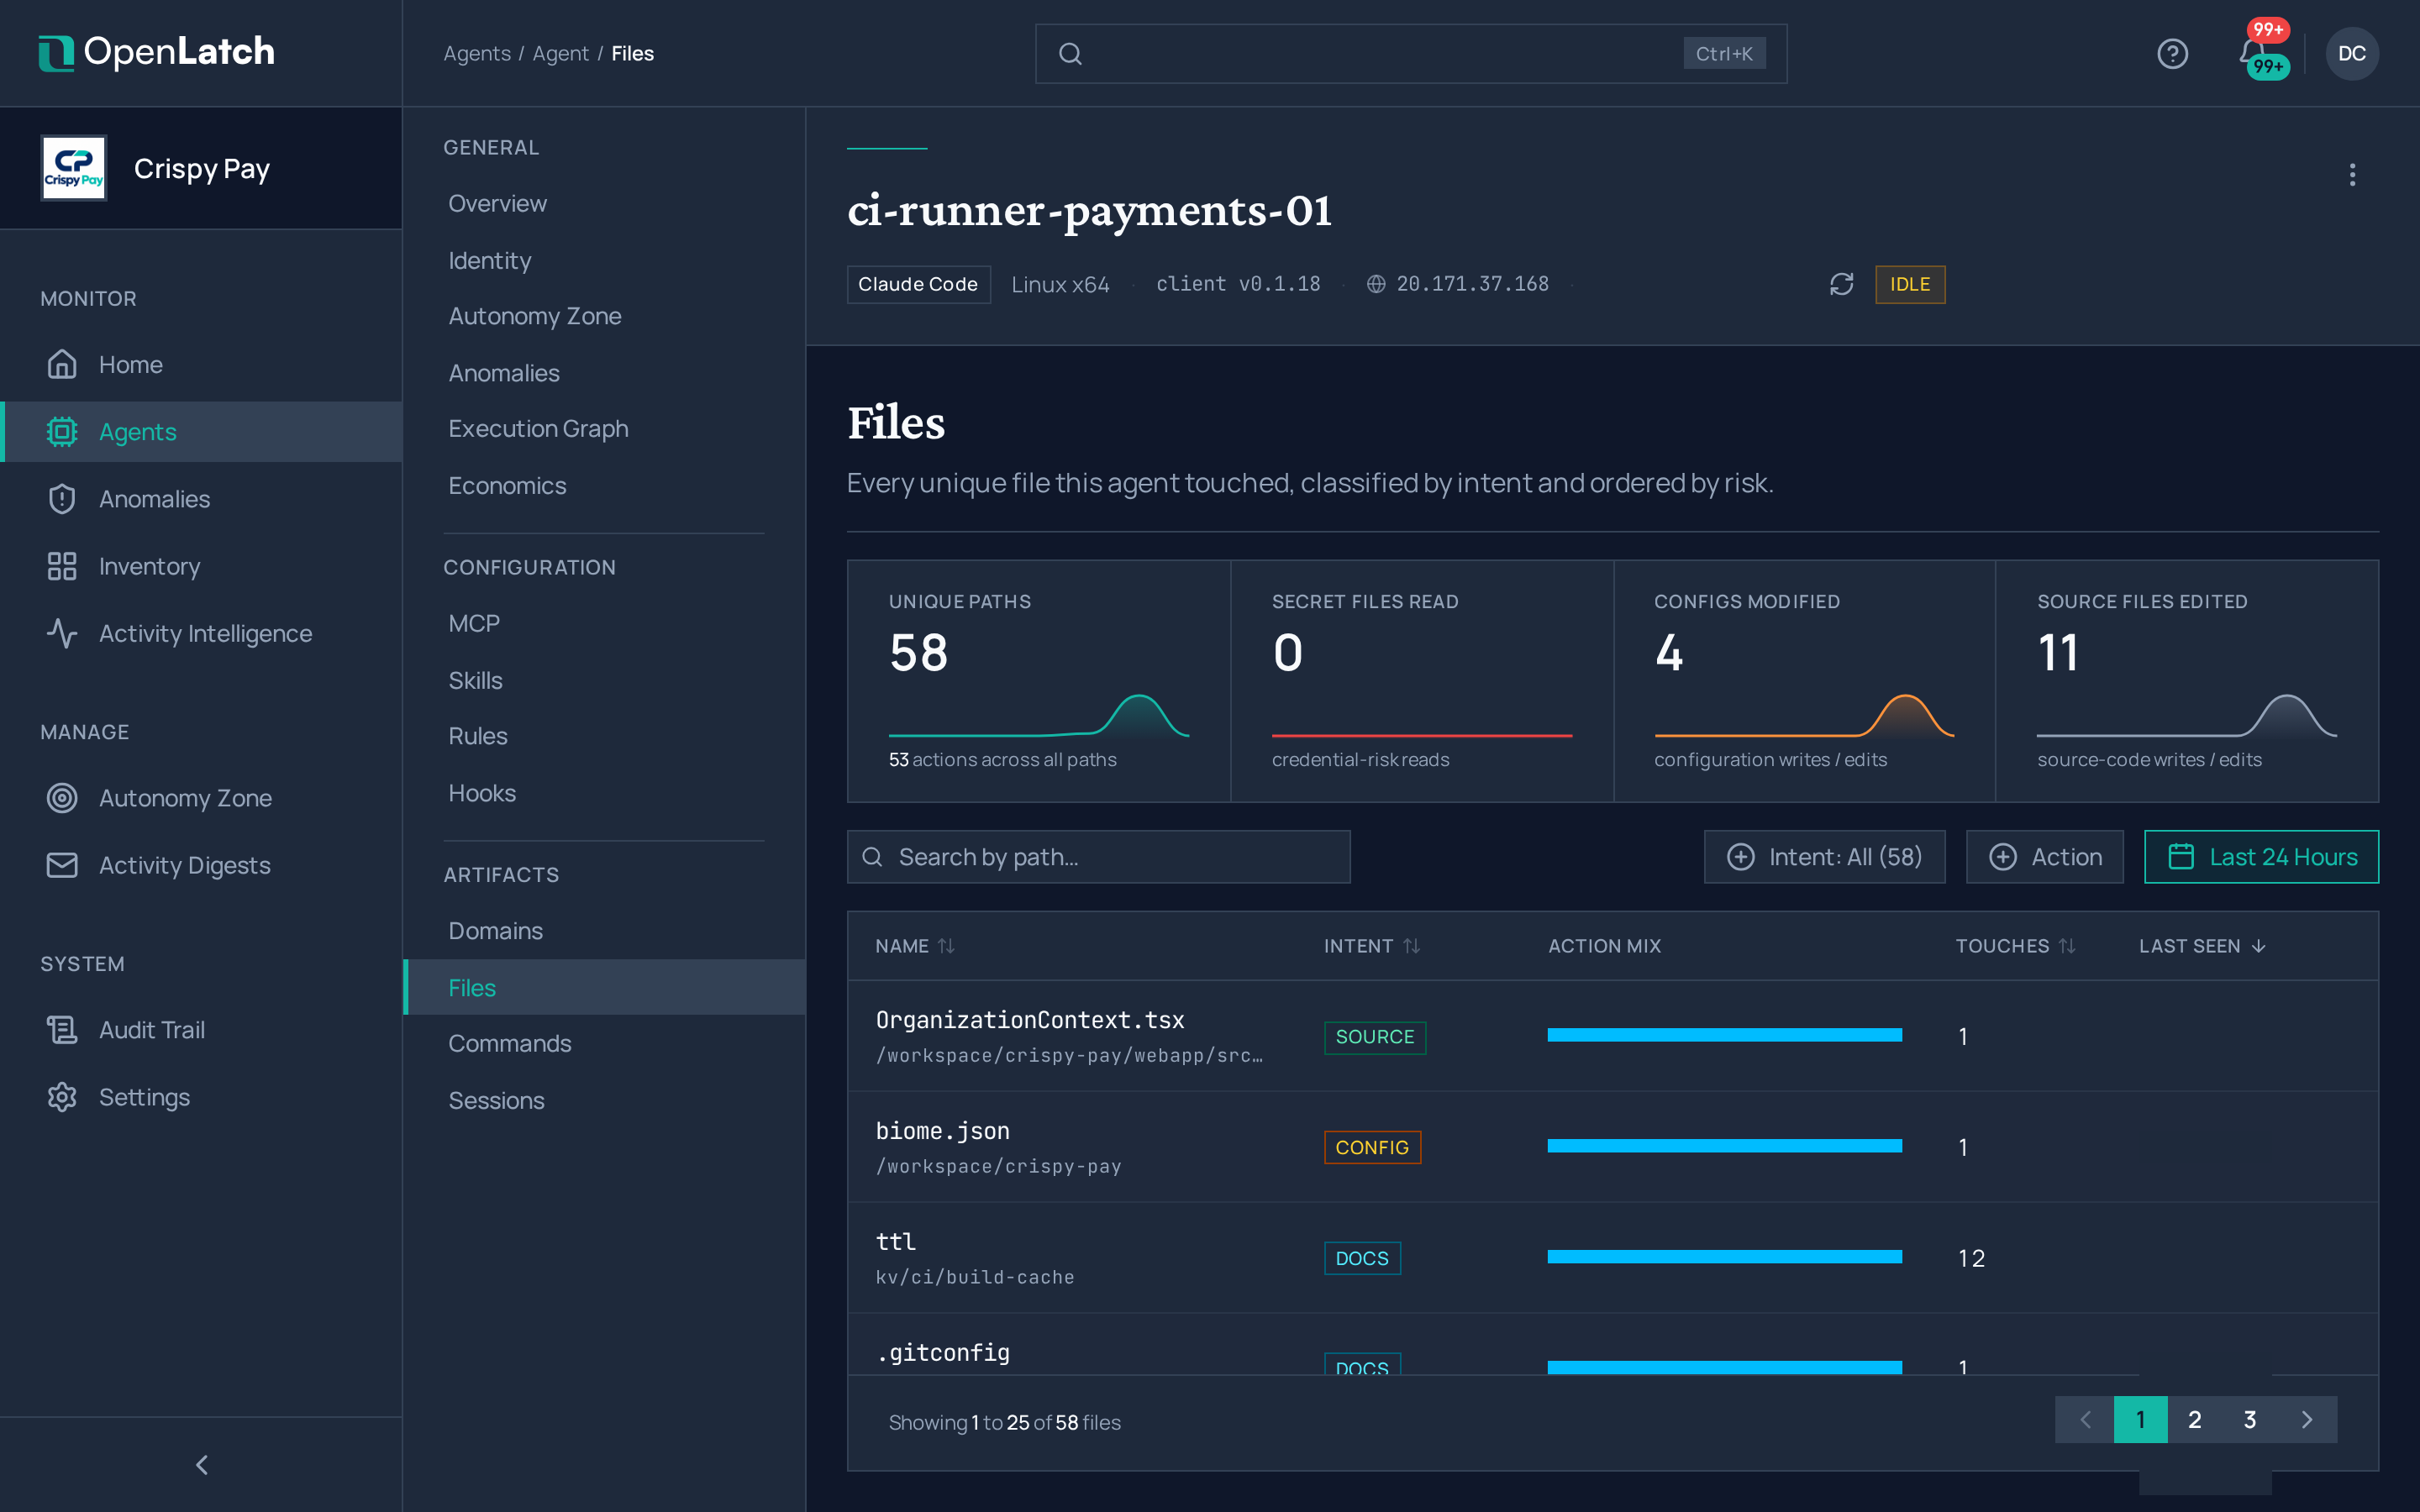The image size is (2420, 1512).
Task: Open Activity Digests in the sidebar
Action: point(201,864)
